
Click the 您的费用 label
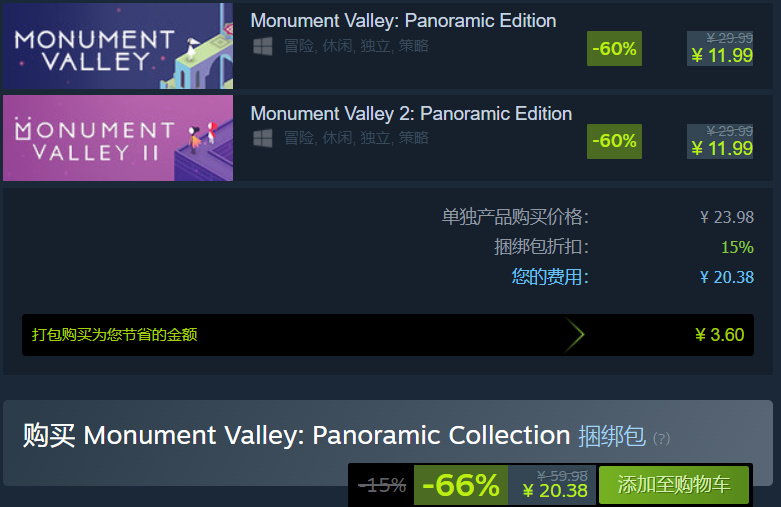550,276
